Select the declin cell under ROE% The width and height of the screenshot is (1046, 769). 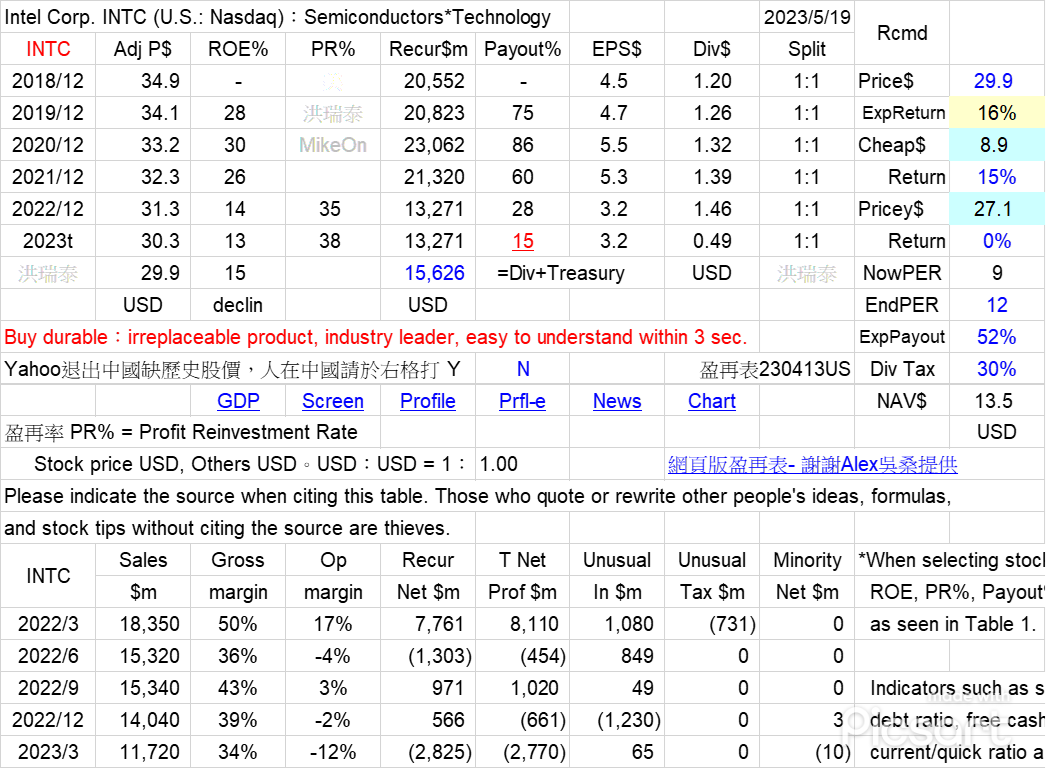pyautogui.click(x=238, y=305)
